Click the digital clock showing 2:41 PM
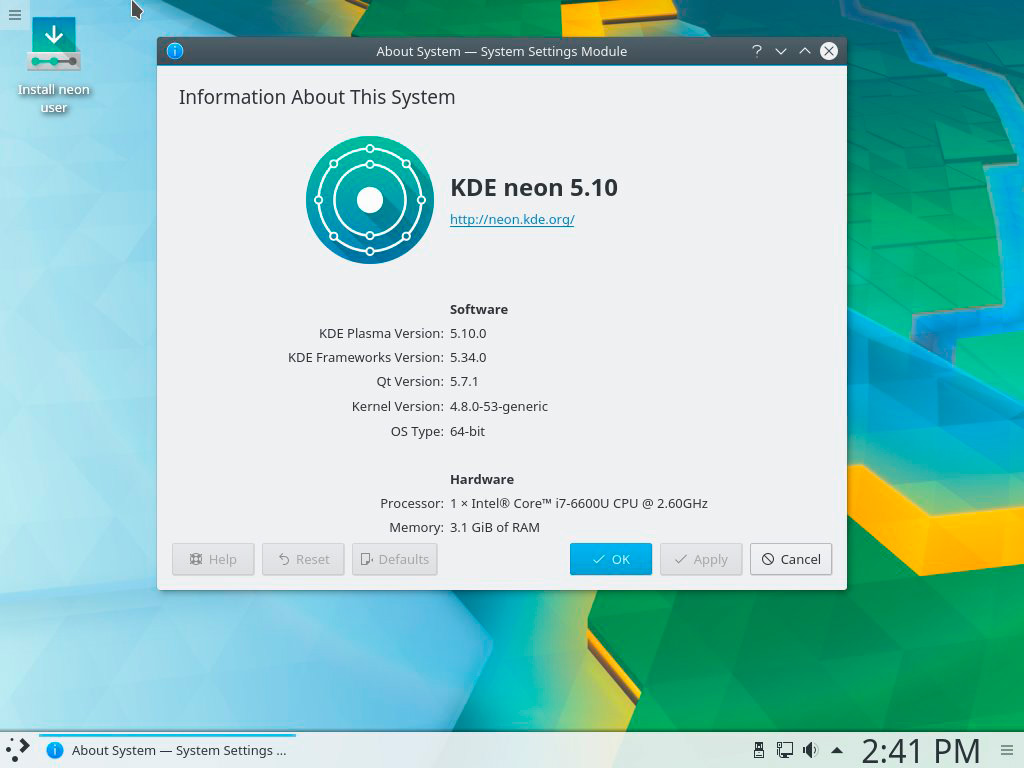This screenshot has width=1024, height=768. tap(920, 750)
